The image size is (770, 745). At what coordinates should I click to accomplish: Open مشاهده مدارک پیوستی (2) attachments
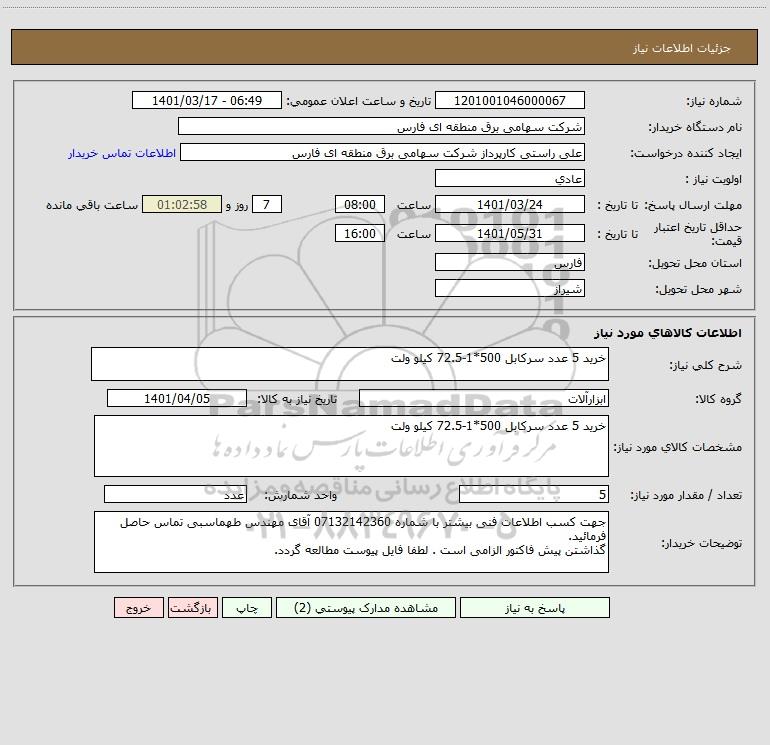(x=366, y=607)
